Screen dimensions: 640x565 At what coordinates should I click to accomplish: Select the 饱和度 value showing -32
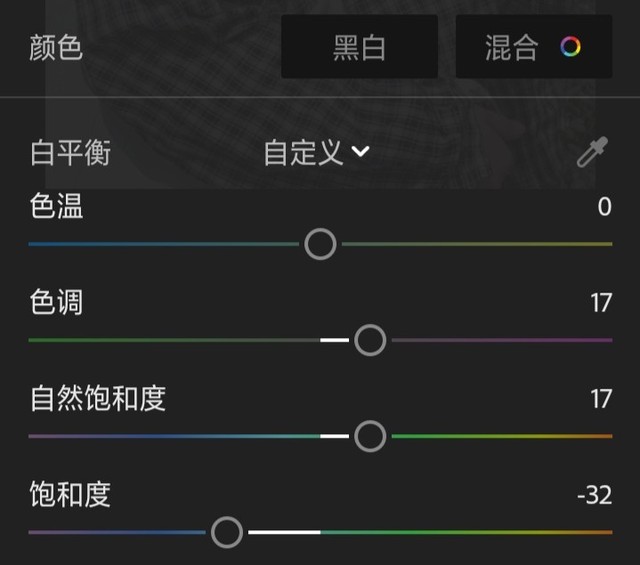(594, 495)
